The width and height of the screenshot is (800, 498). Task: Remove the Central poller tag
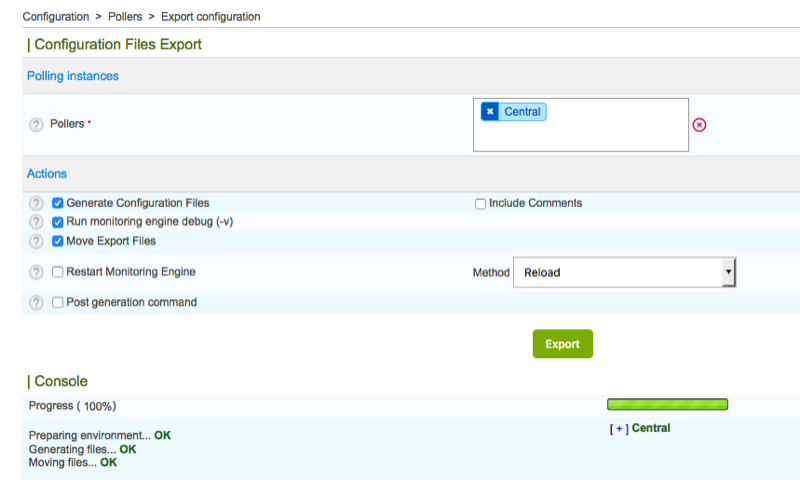(x=490, y=112)
